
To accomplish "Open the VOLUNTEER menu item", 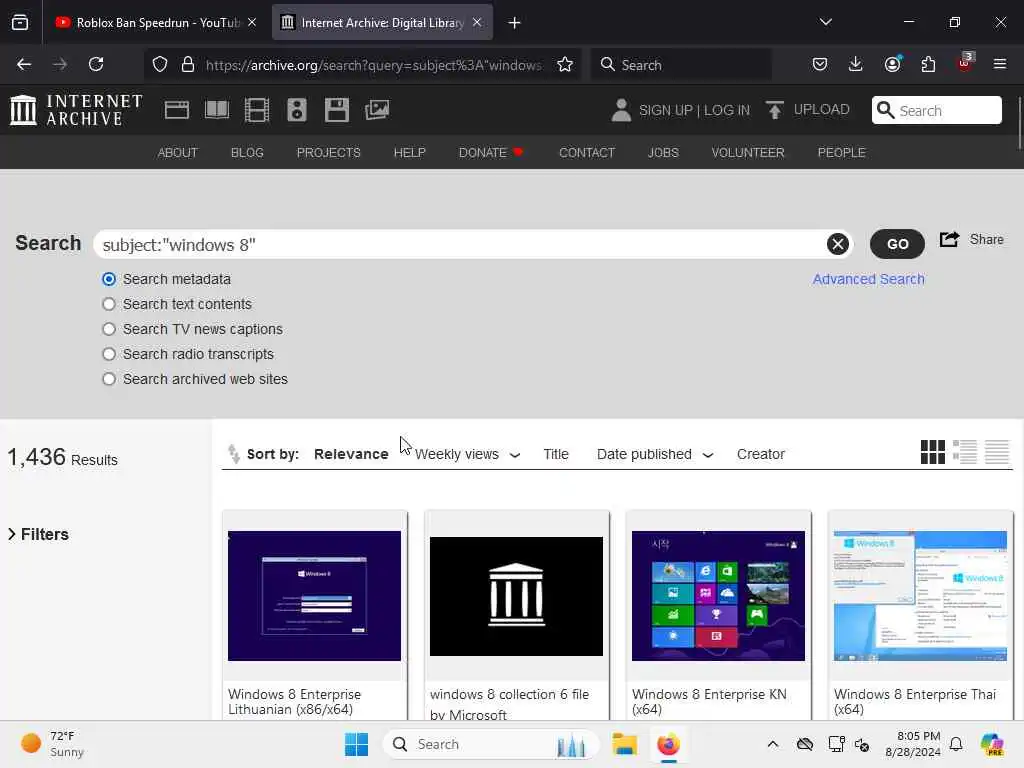I will [748, 152].
